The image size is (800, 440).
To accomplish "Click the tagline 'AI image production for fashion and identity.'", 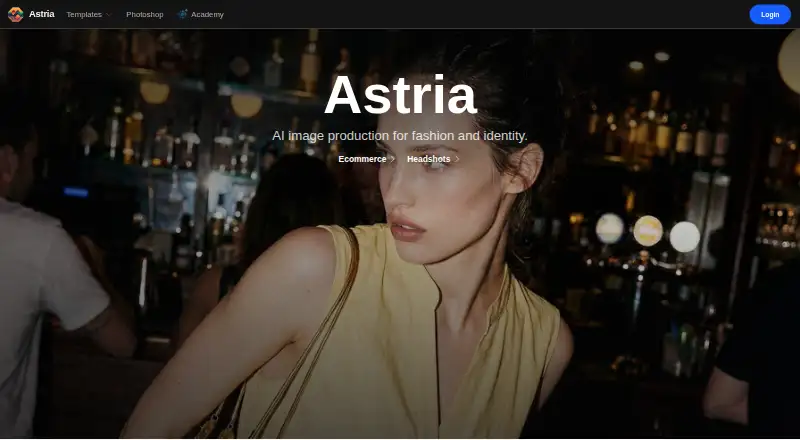I will point(399,136).
